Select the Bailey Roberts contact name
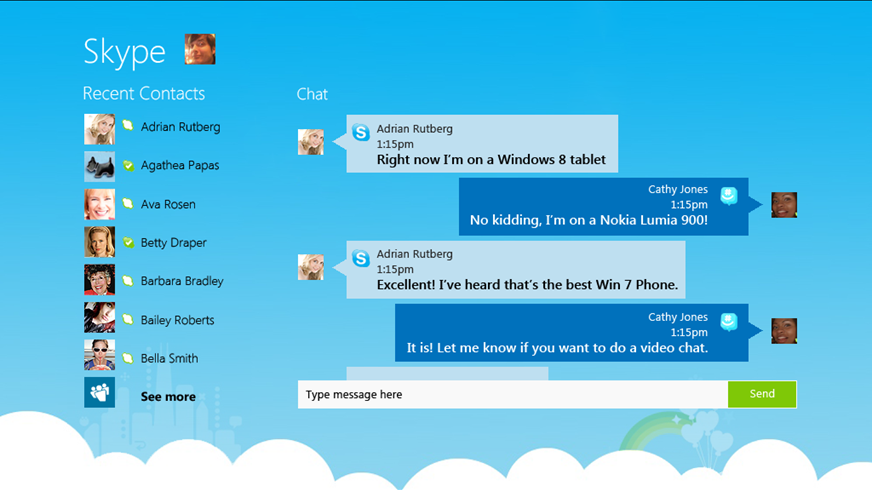 click(x=177, y=320)
